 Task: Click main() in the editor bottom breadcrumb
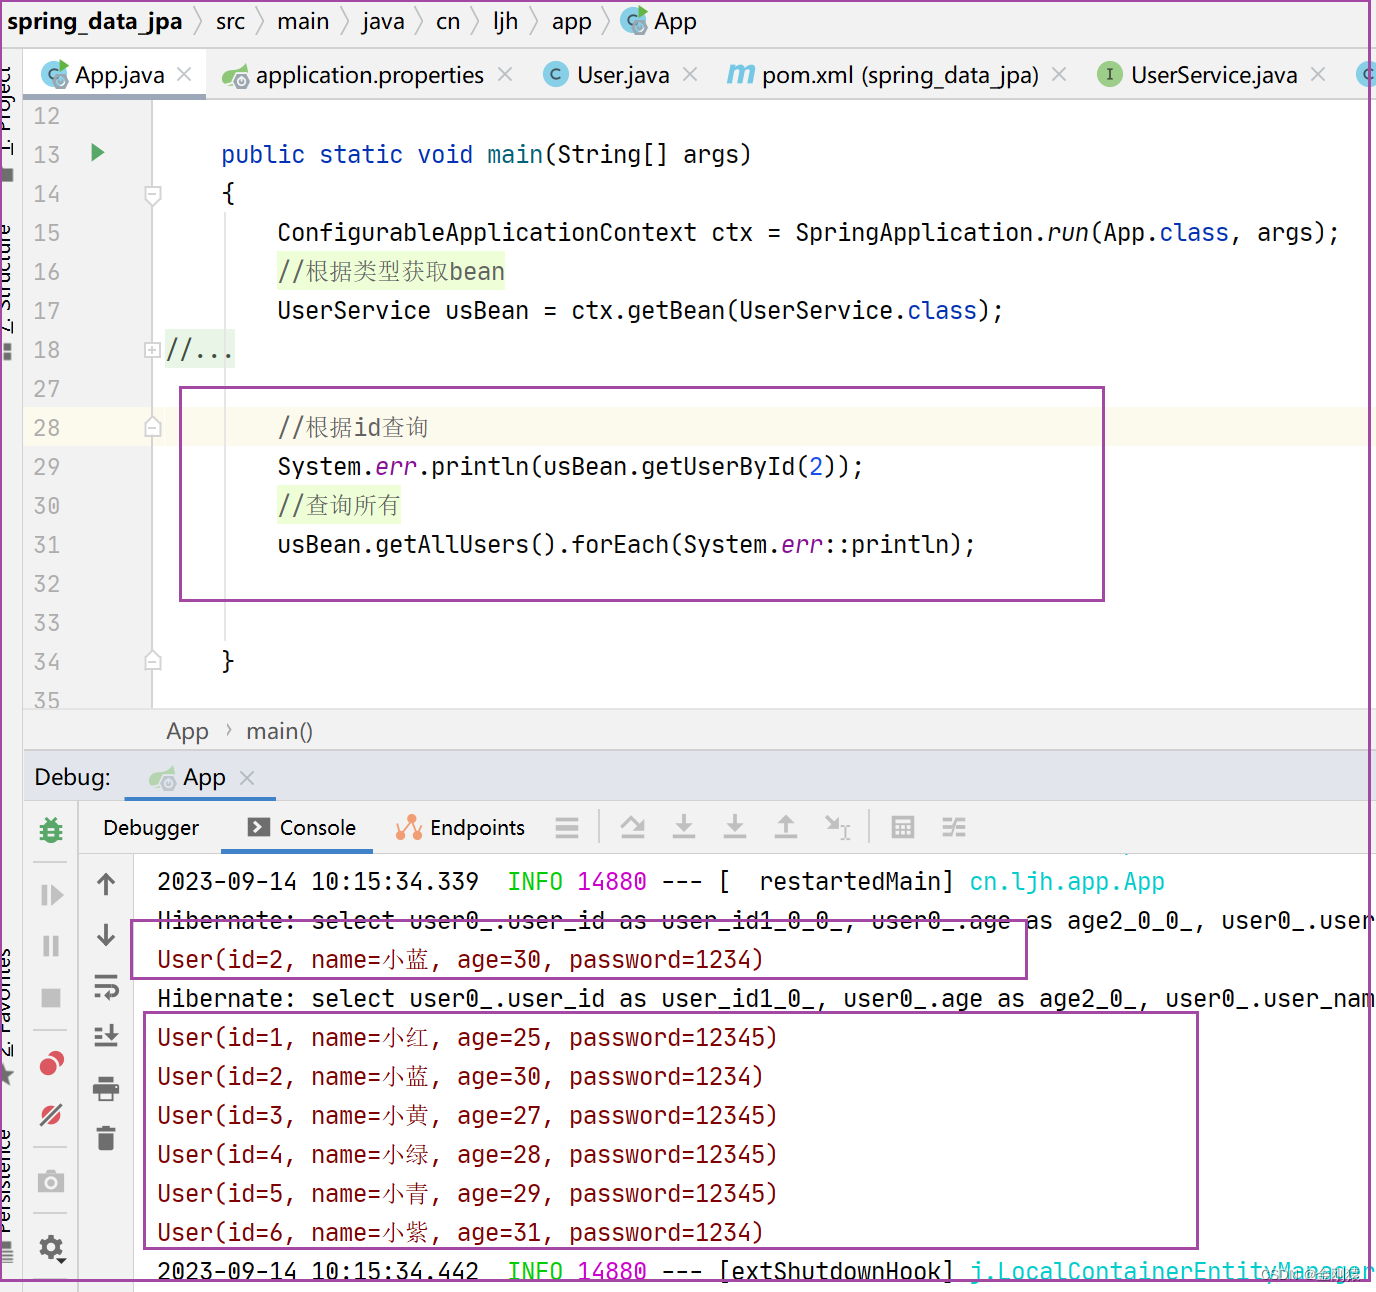point(279,731)
